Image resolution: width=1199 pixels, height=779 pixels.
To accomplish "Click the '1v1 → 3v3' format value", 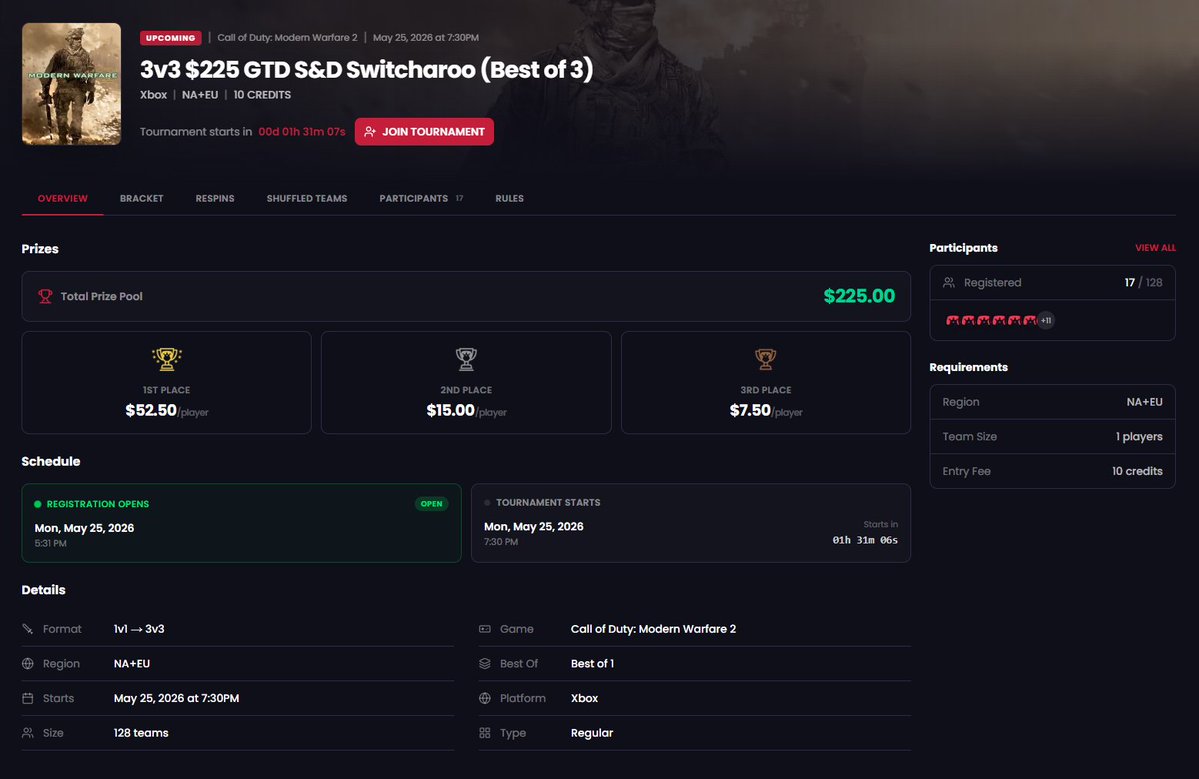I will point(139,628).
